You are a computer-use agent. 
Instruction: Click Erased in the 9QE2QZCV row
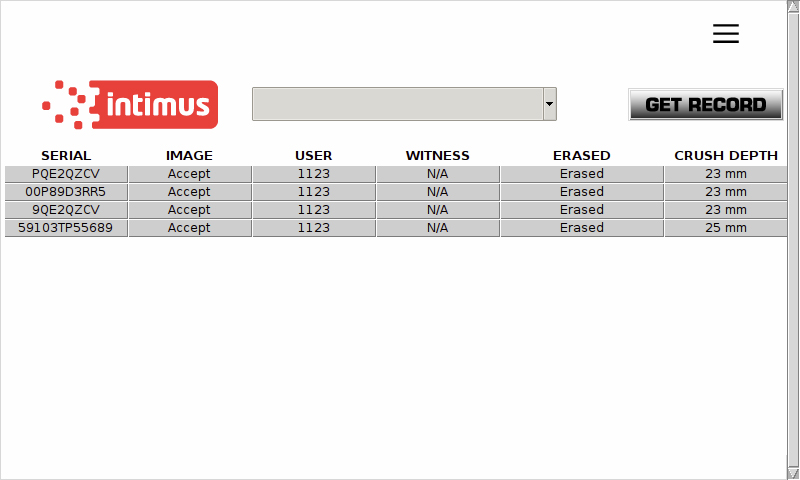click(582, 210)
